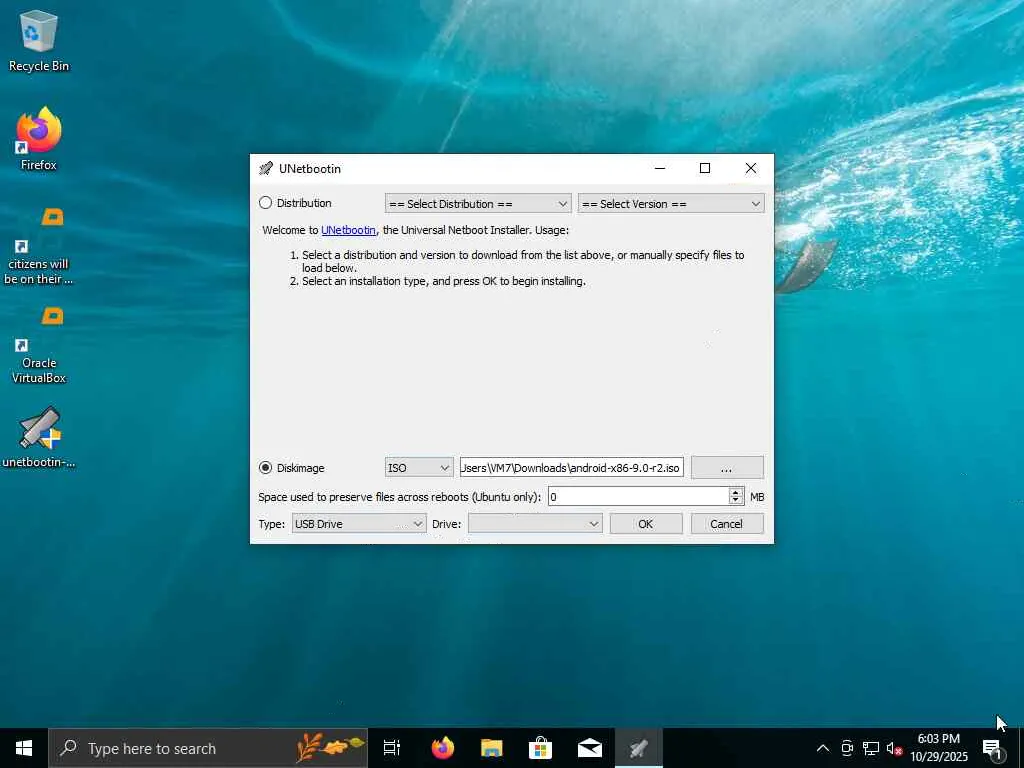Click the muted volume tray icon
This screenshot has width=1024, height=768.
point(894,748)
